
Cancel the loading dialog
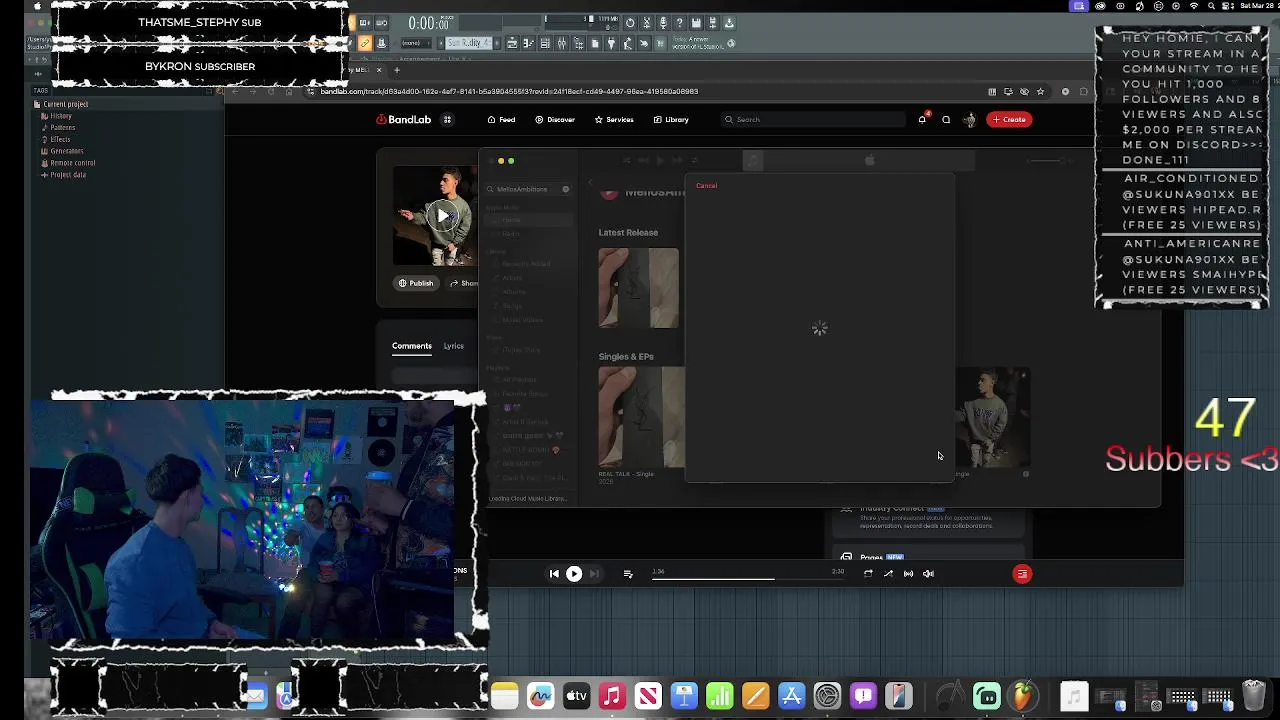[x=706, y=186]
